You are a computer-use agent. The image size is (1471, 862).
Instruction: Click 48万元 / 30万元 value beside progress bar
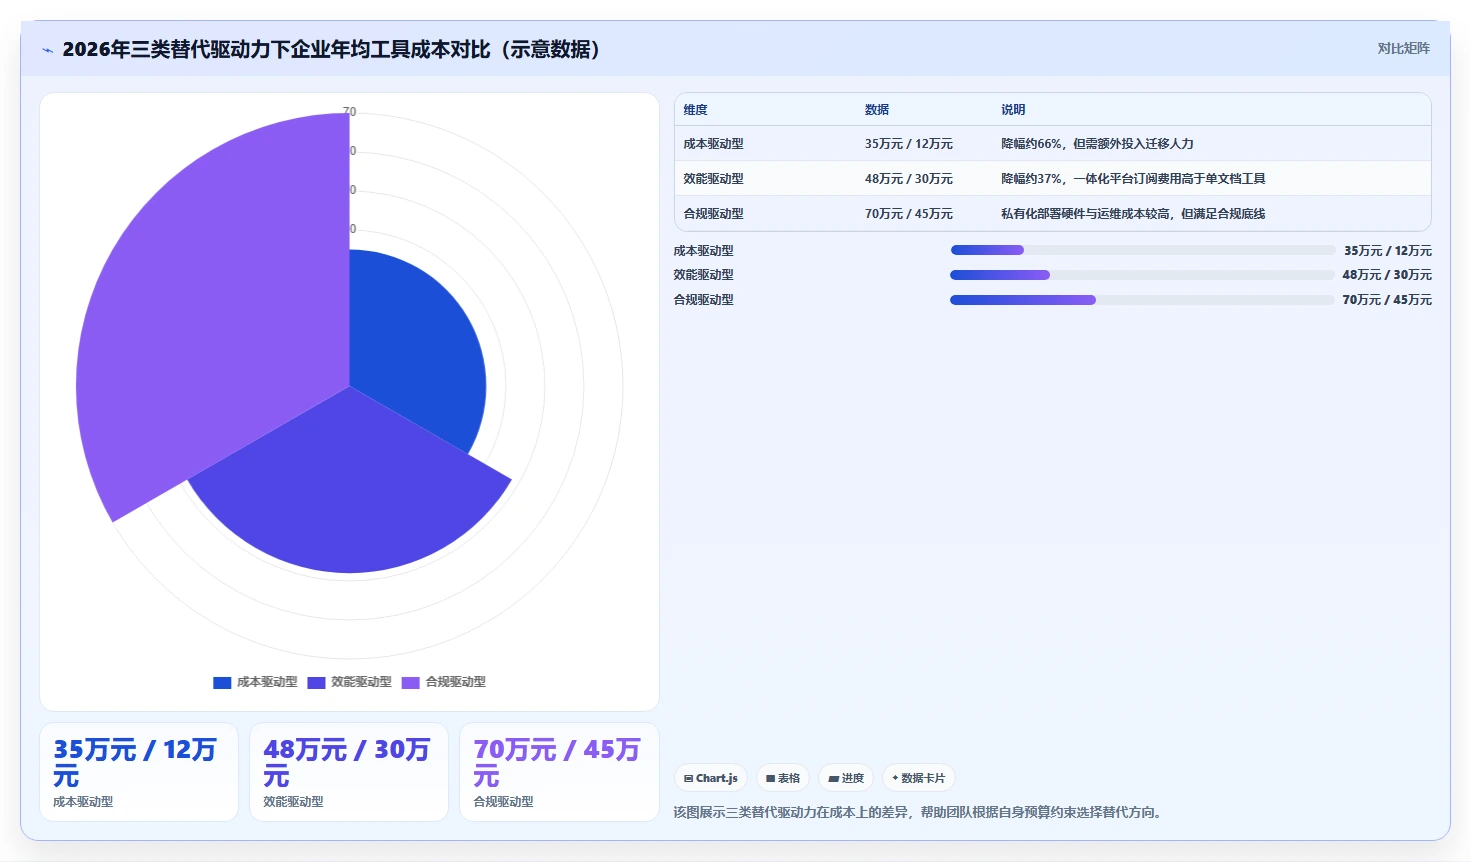click(x=1387, y=275)
